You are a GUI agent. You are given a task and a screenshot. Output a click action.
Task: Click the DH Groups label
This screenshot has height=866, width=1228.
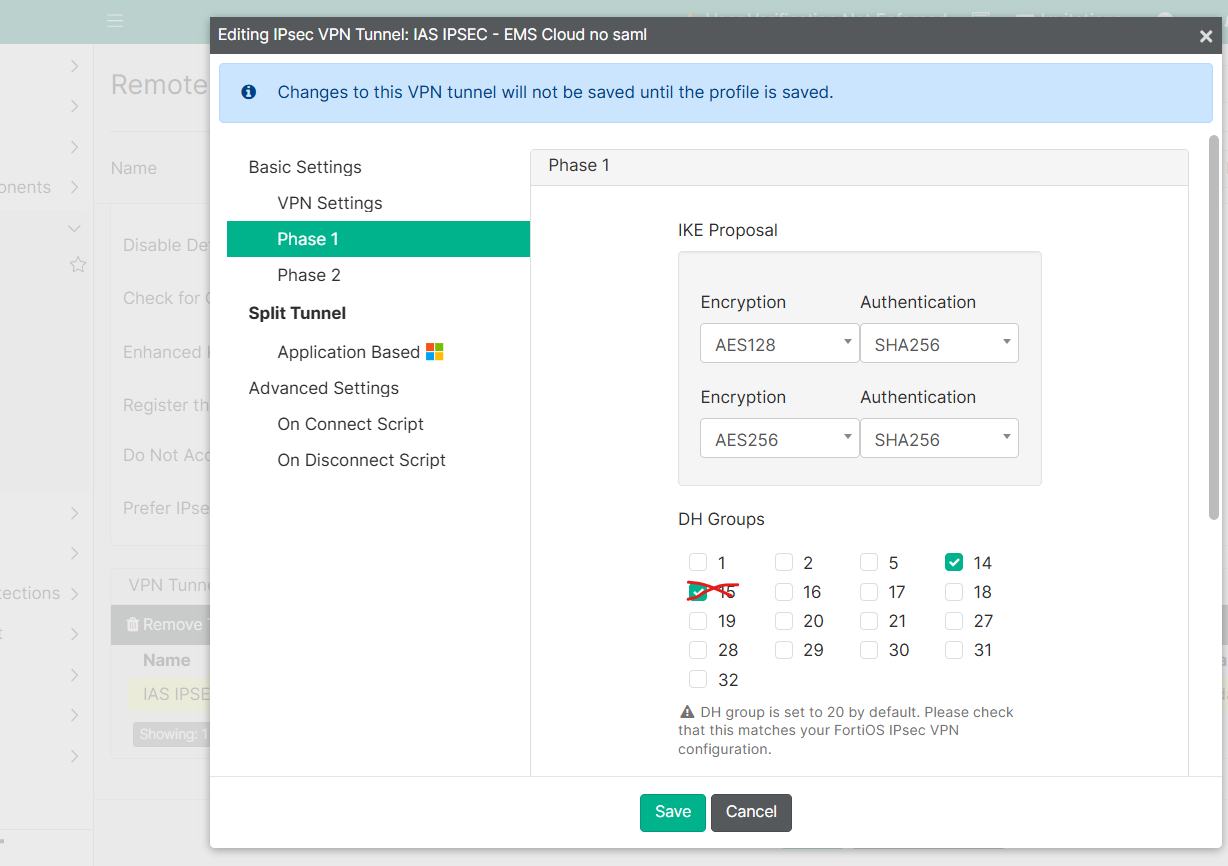pyautogui.click(x=721, y=519)
